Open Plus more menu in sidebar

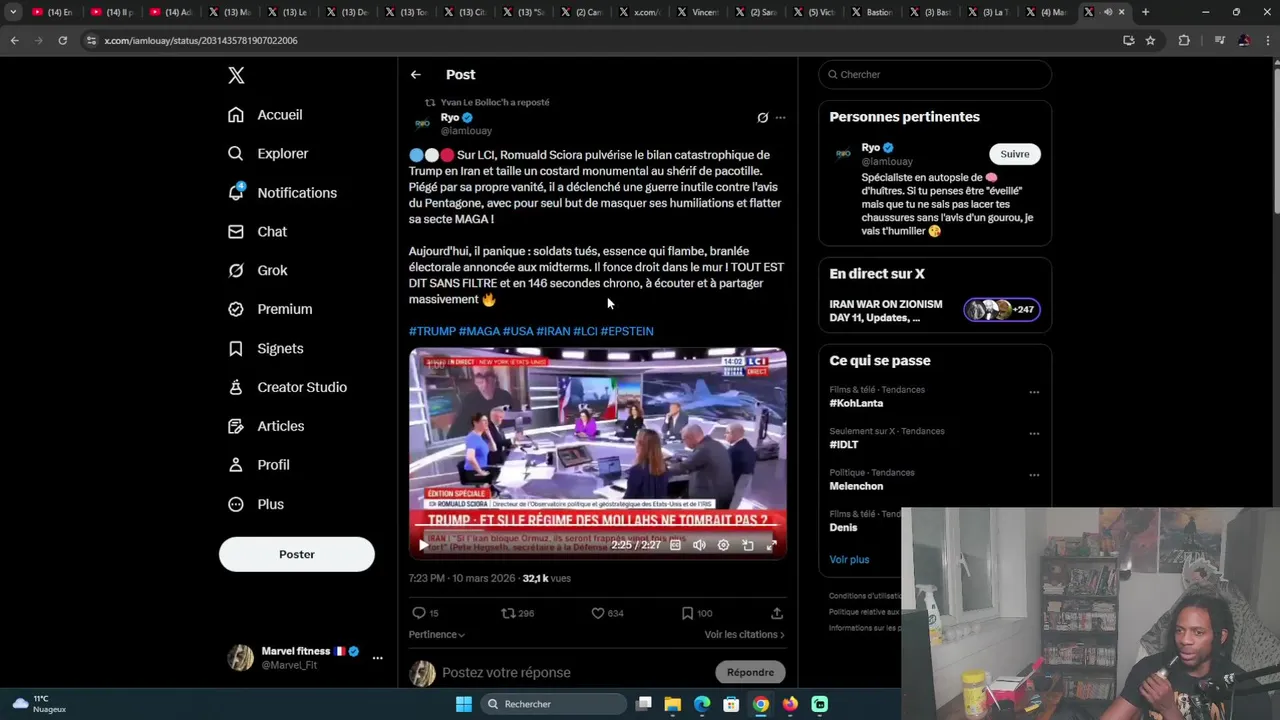236,504
